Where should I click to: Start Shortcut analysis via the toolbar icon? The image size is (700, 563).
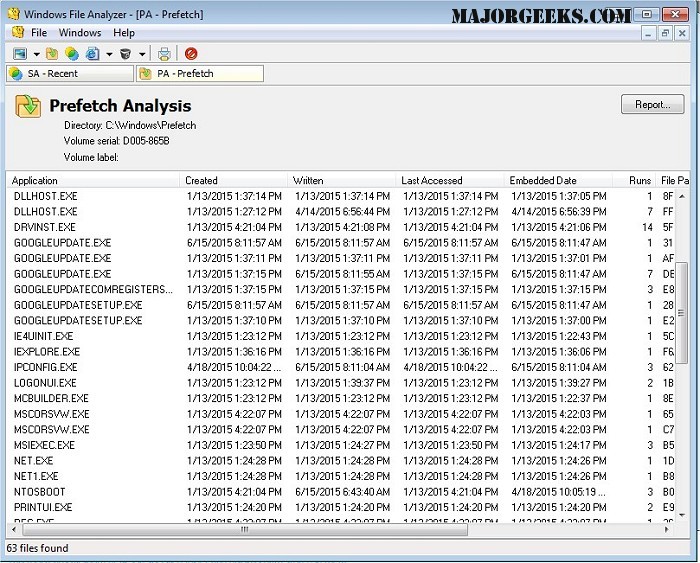[x=72, y=54]
